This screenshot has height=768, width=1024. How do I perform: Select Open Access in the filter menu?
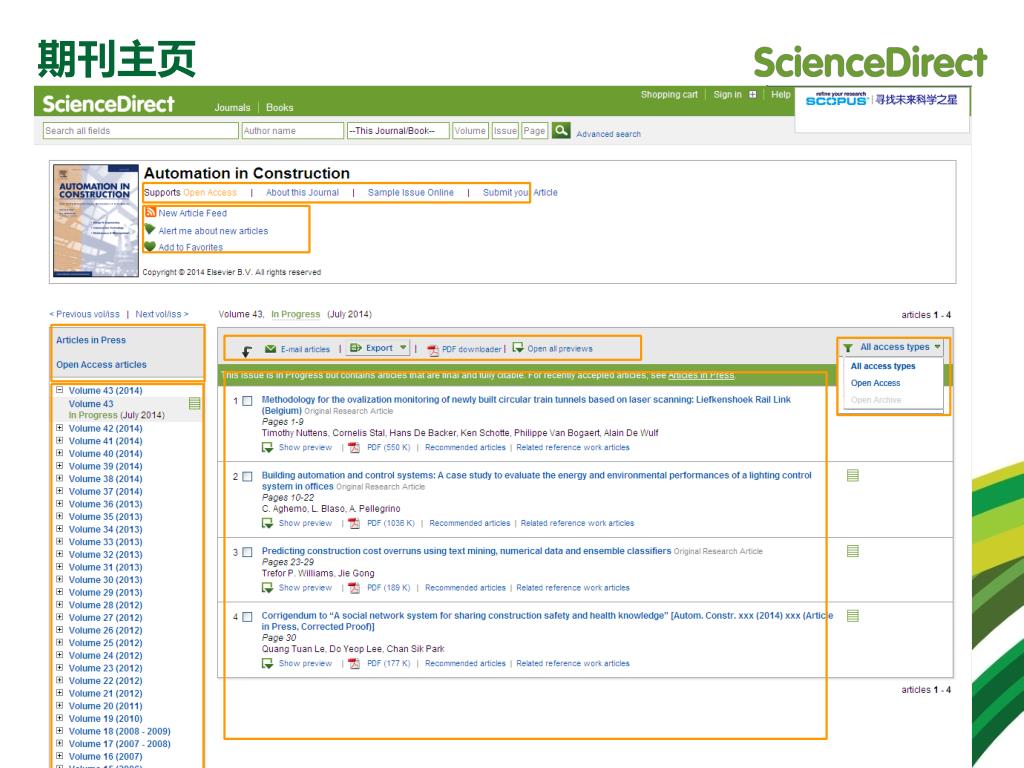tap(875, 383)
